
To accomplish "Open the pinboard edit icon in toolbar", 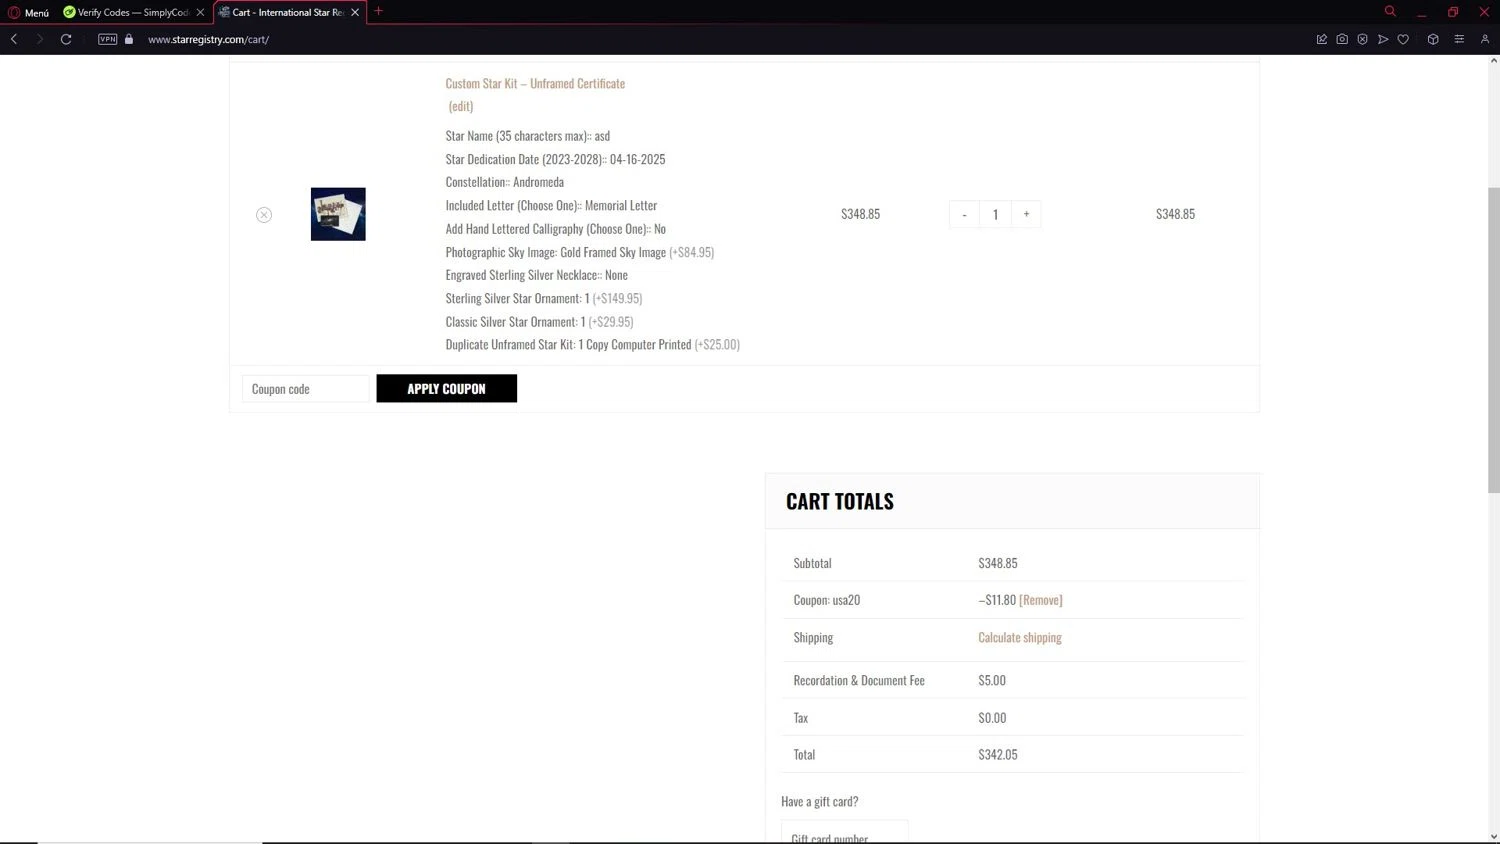I will pos(1322,39).
